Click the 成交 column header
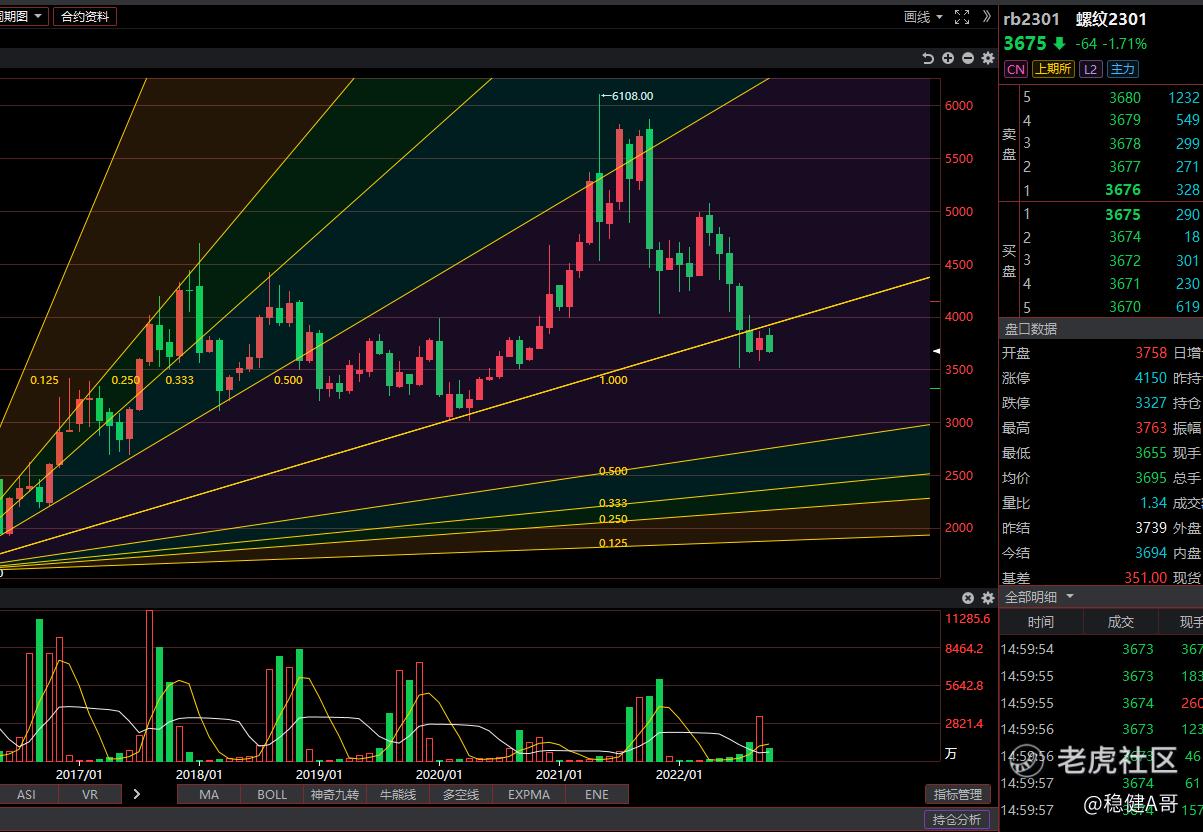The image size is (1203, 832). coord(1121,622)
